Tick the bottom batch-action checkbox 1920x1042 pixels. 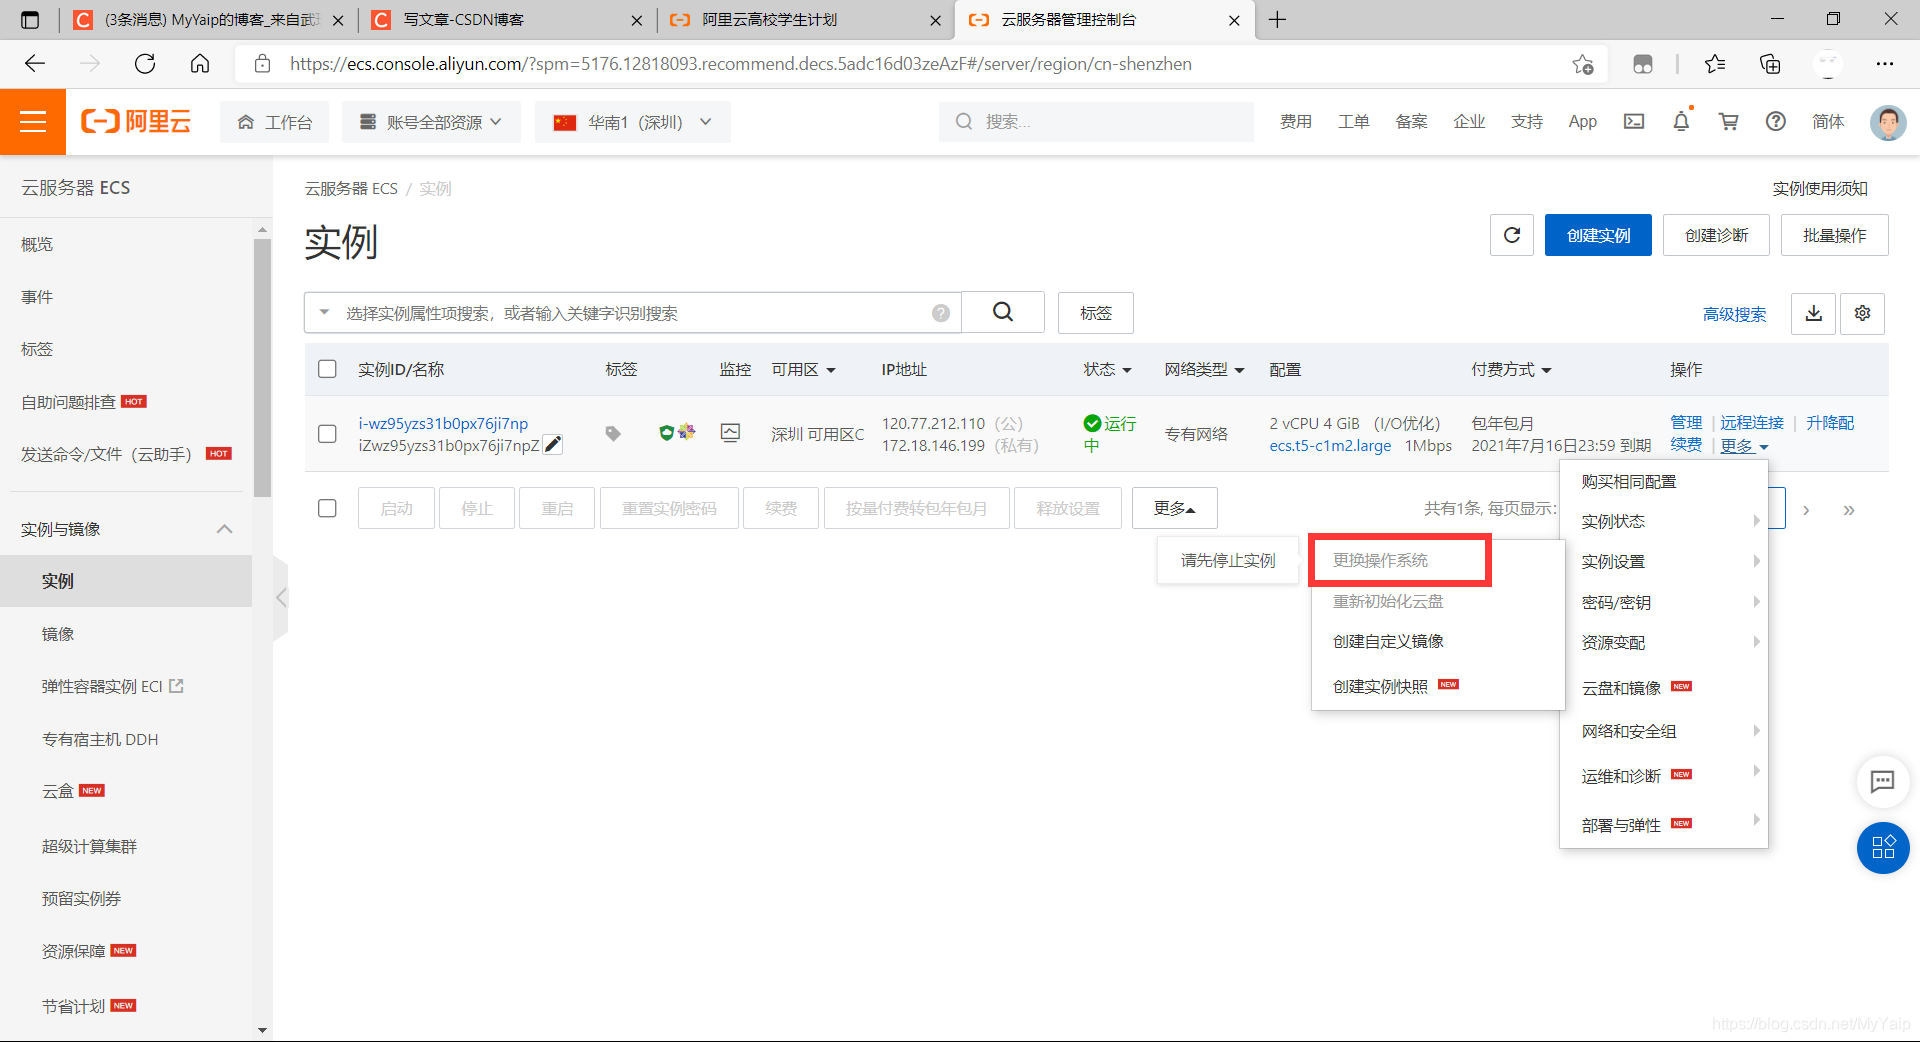327,508
